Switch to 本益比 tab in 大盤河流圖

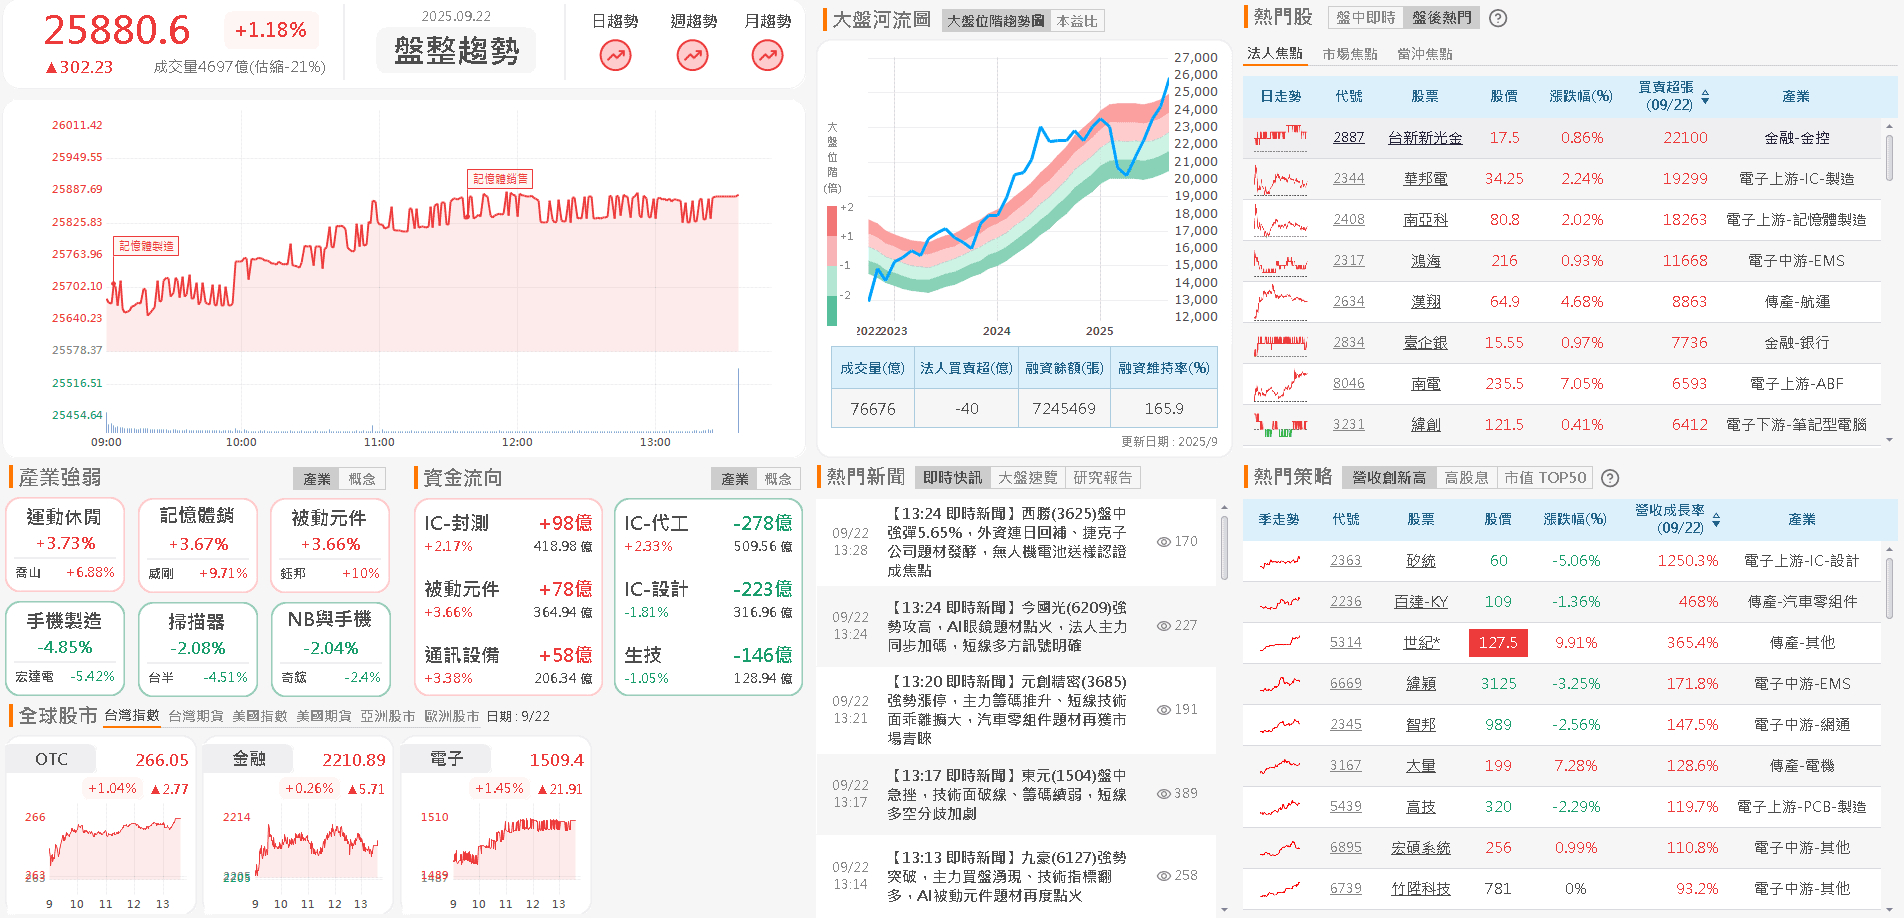coord(1077,21)
